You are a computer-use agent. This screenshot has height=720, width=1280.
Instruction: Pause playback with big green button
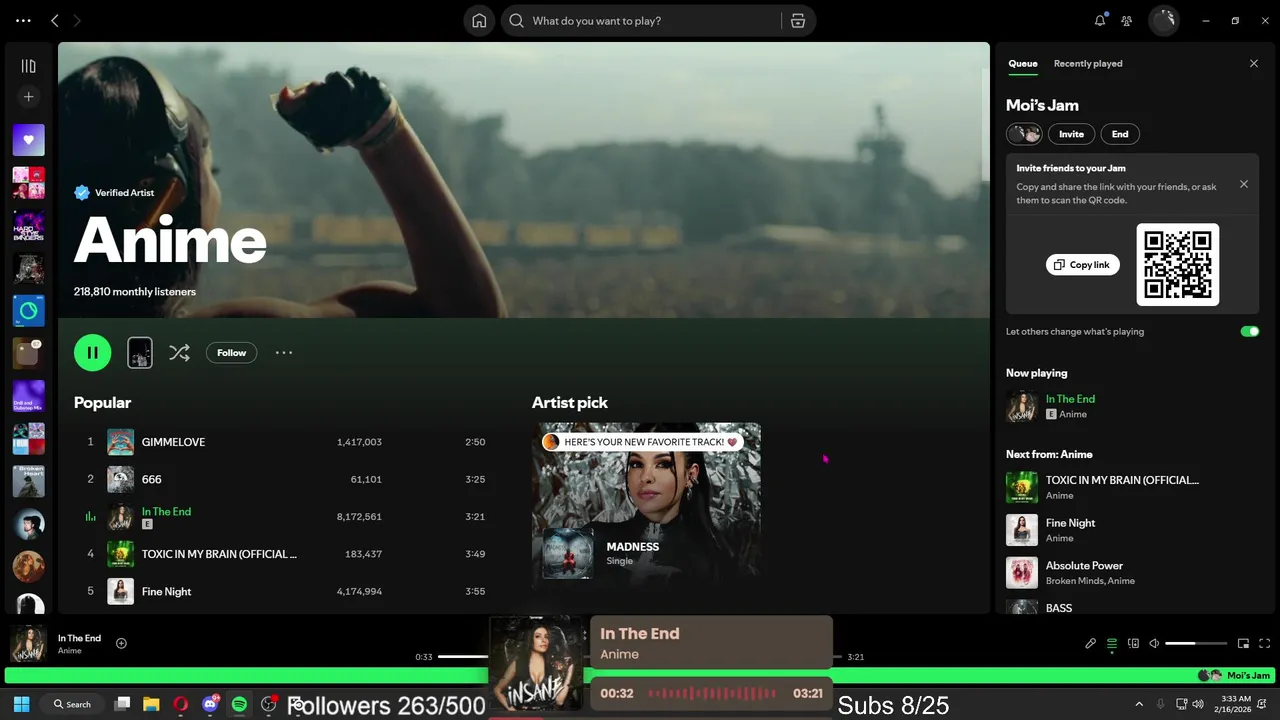[92, 352]
